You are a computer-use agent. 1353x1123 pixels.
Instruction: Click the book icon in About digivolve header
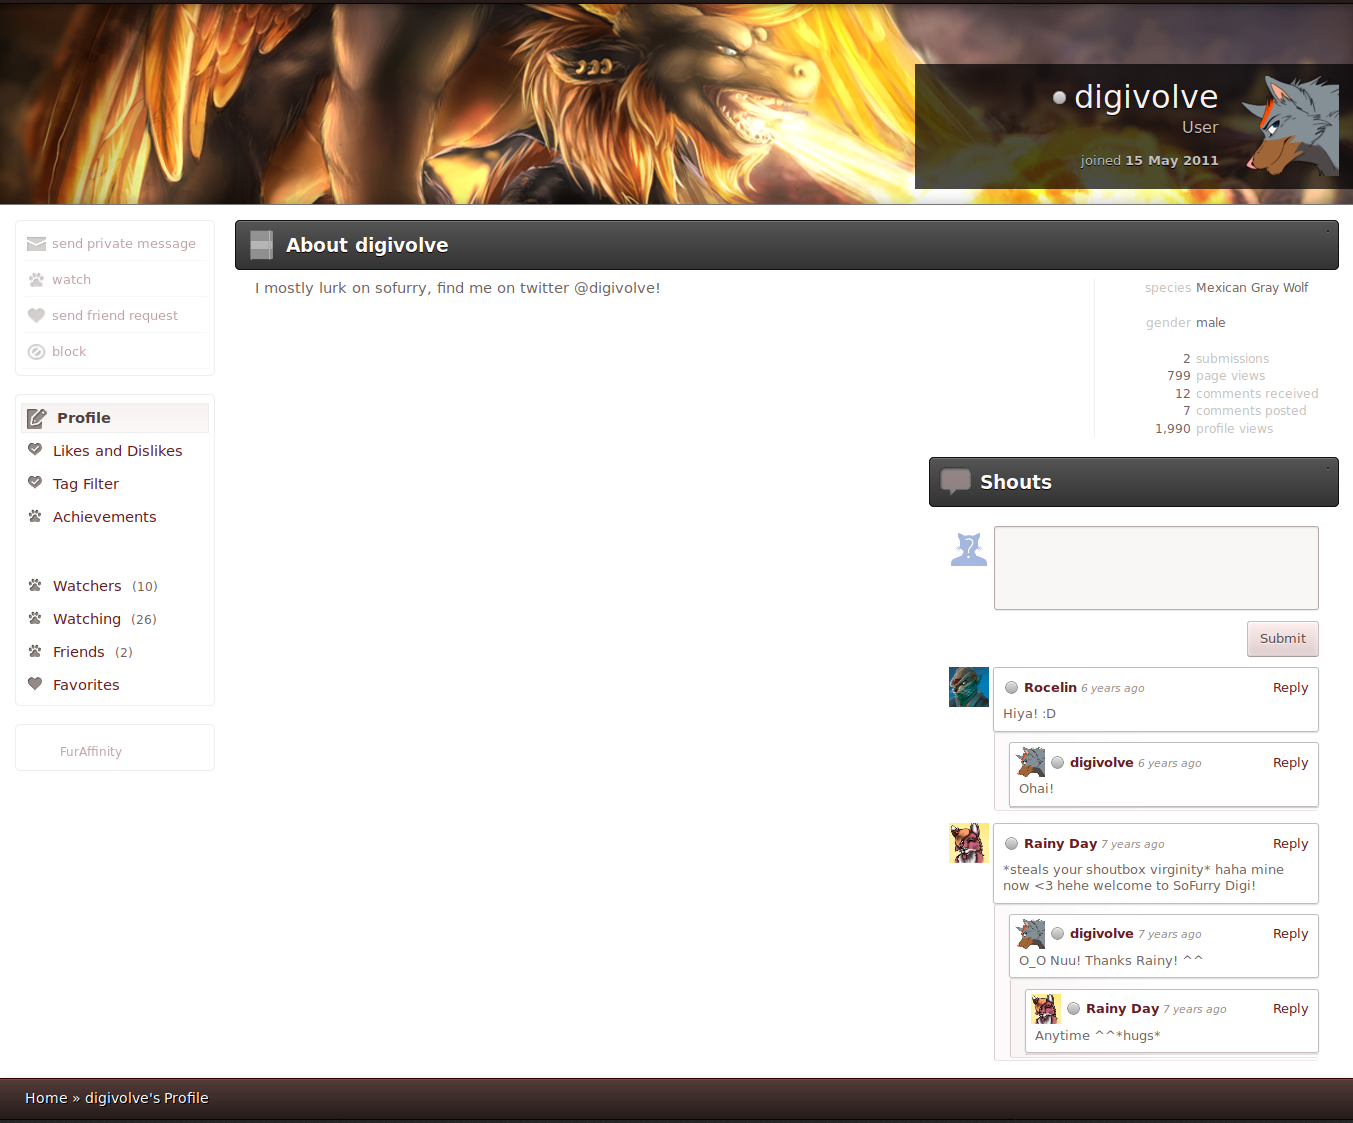tap(261, 245)
